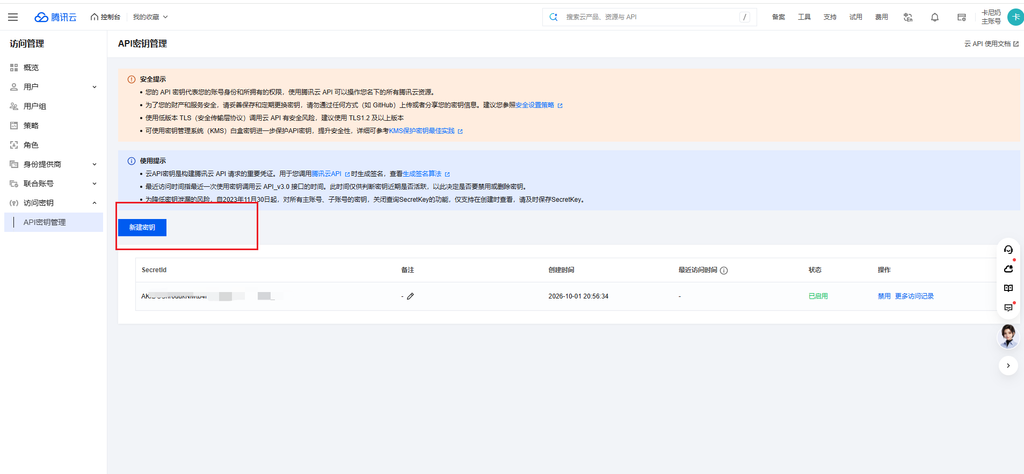Click the 身份提供商 icon
Screen dimensions: 1024x474
[x=14, y=165]
